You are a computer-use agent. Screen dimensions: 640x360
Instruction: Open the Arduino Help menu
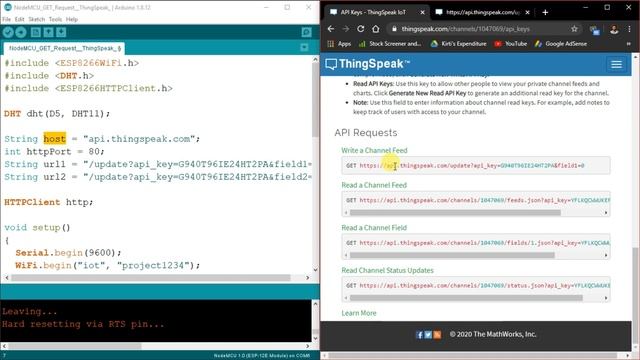(x=72, y=19)
